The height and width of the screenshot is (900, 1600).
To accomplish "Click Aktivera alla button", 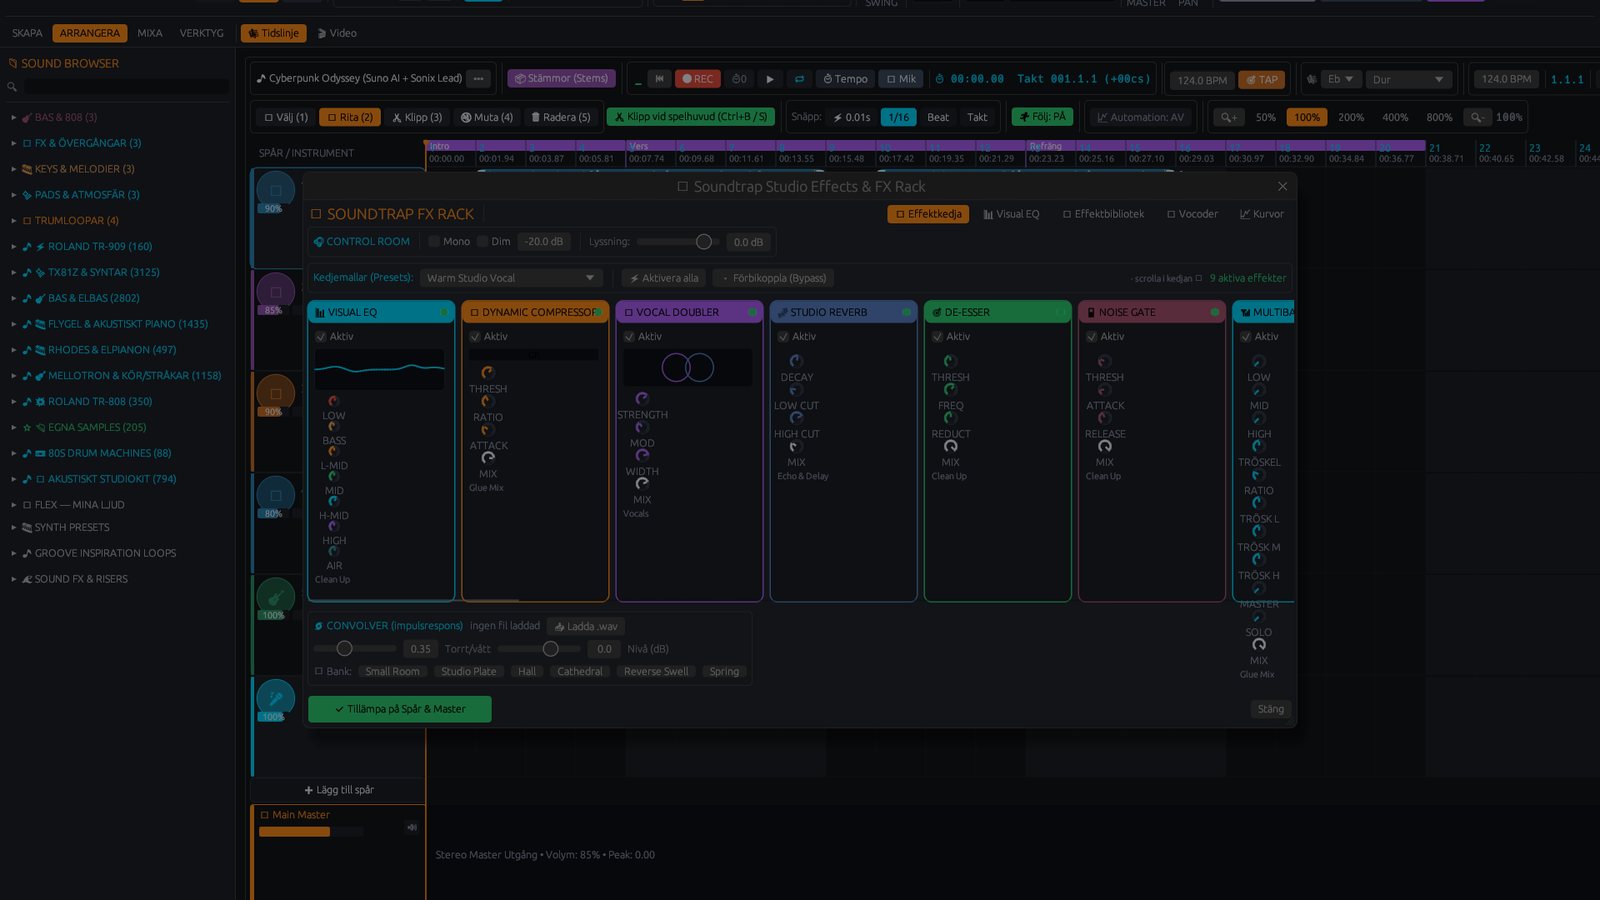I will click(664, 278).
